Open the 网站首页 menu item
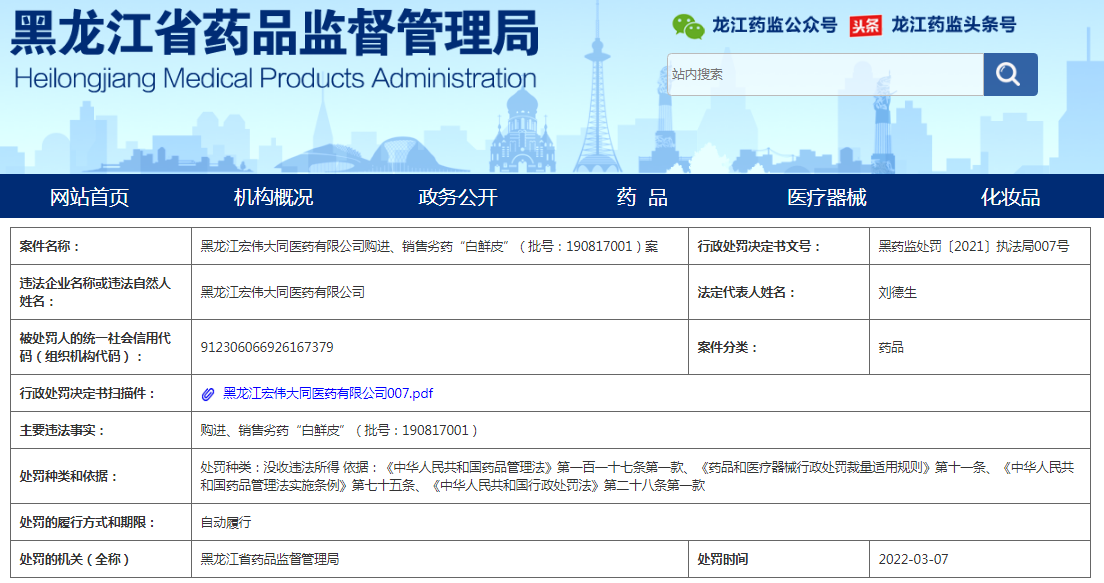Image resolution: width=1104 pixels, height=583 pixels. click(x=89, y=197)
